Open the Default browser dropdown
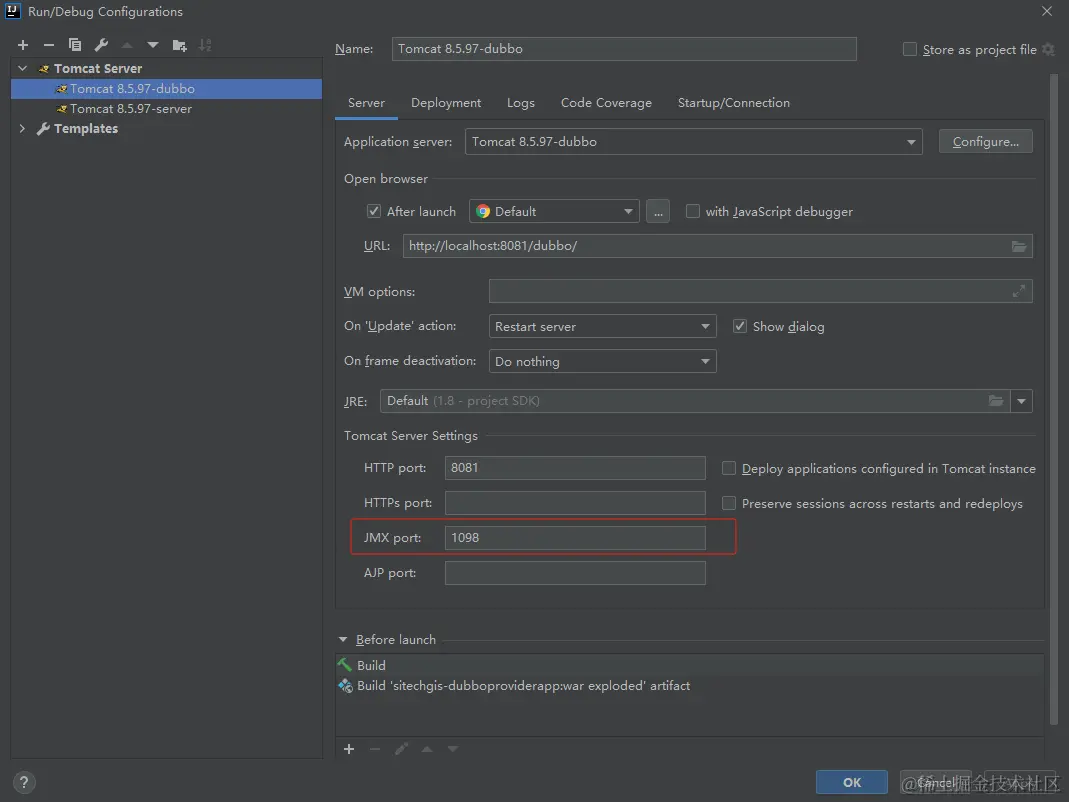 (x=554, y=211)
